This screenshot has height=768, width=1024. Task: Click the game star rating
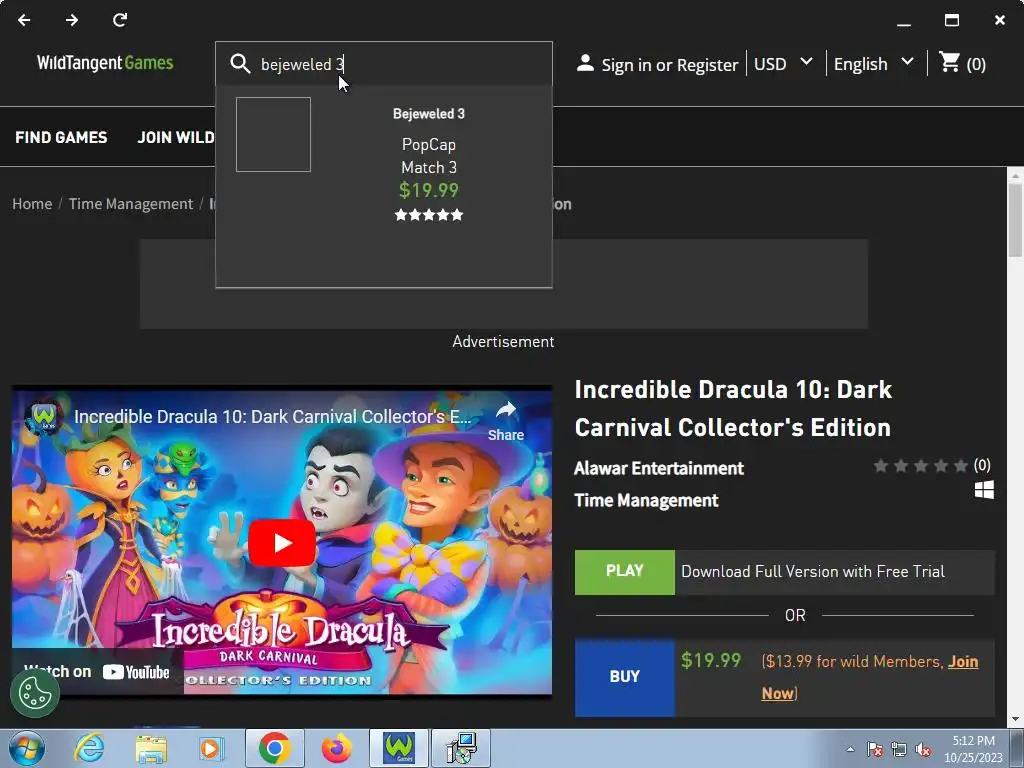pyautogui.click(x=921, y=465)
